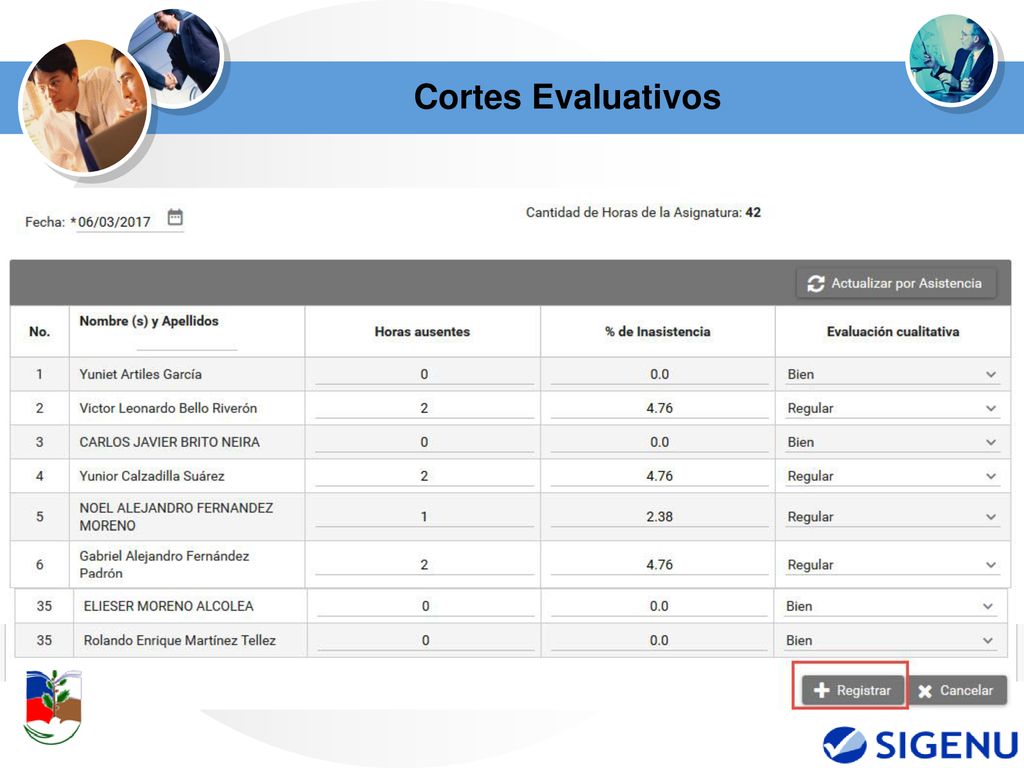Screen dimensions: 1024x768
Task: Click the plus icon on Registrar
Action: click(x=822, y=690)
